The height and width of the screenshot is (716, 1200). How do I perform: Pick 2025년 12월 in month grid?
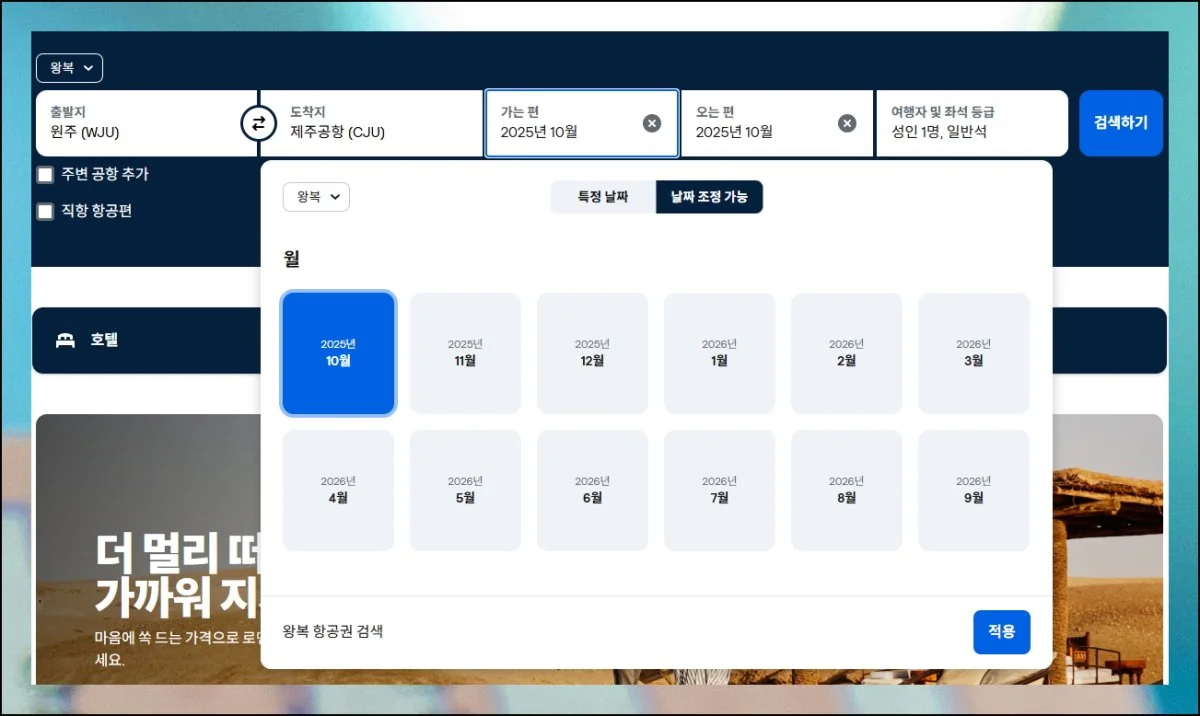(x=592, y=353)
